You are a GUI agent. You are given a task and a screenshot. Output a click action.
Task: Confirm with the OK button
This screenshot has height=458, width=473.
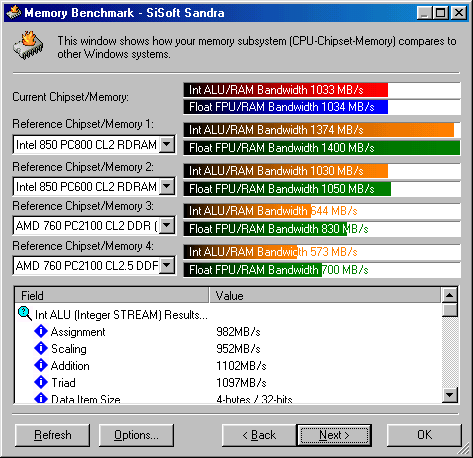pos(424,435)
